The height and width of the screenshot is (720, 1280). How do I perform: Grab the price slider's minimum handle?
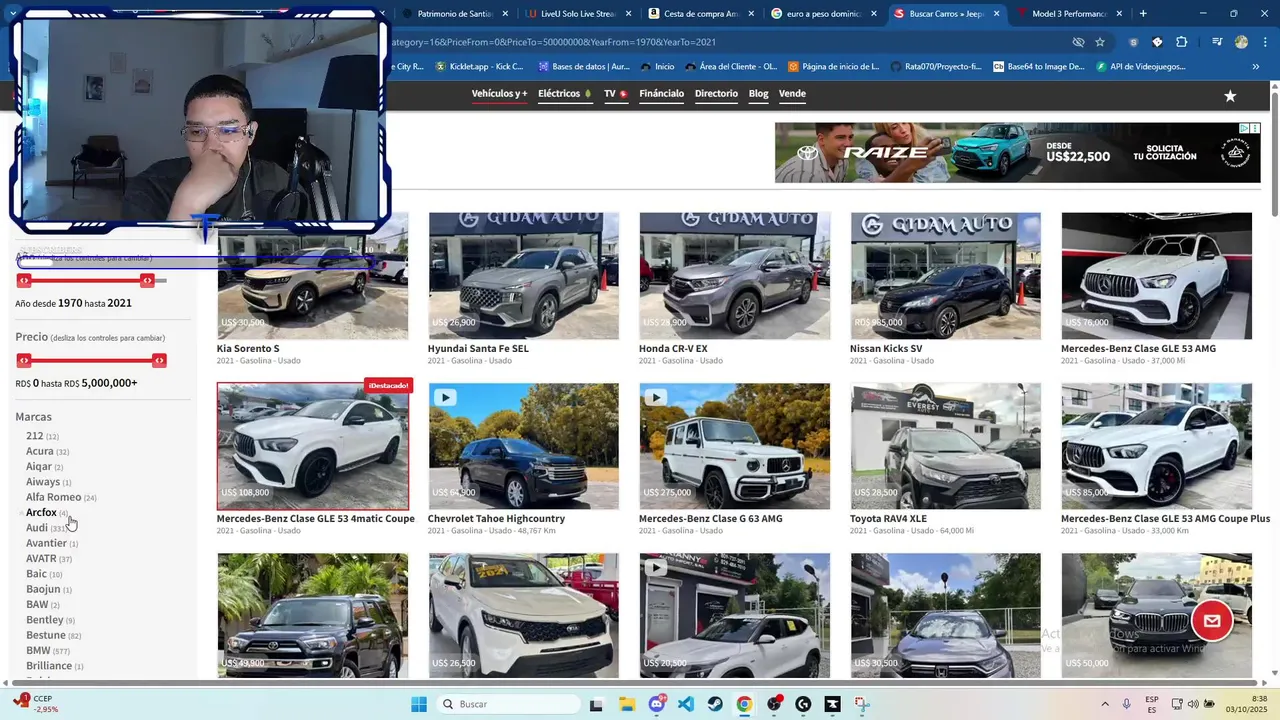click(x=24, y=360)
